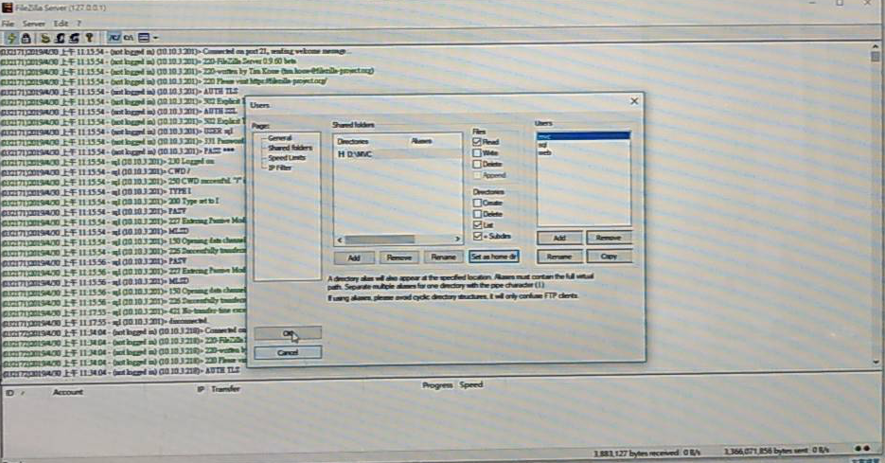Select the Shared folders page

(290, 147)
